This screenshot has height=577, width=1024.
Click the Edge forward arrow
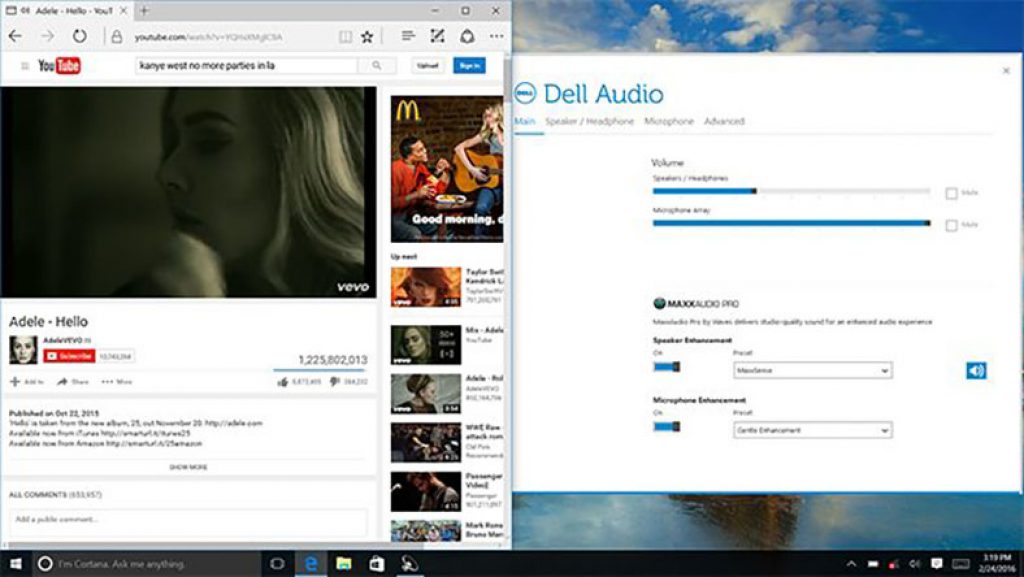[48, 37]
